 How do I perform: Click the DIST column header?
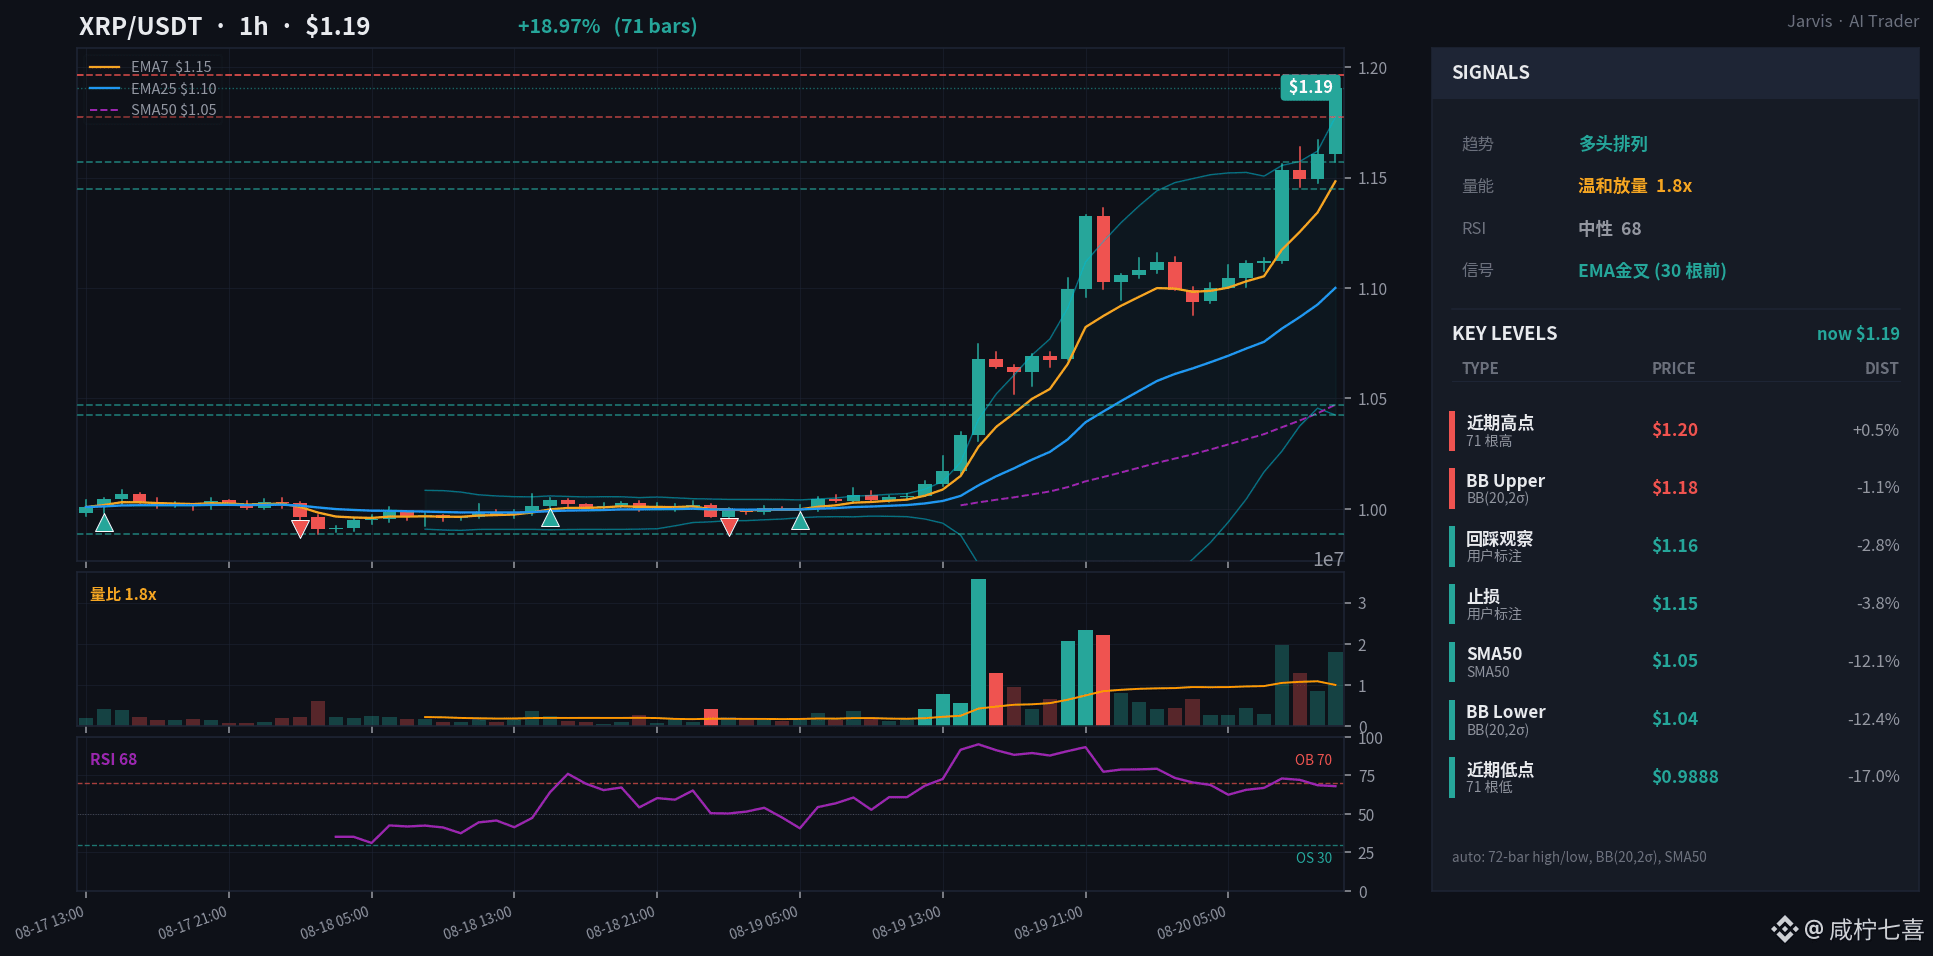tap(1881, 368)
